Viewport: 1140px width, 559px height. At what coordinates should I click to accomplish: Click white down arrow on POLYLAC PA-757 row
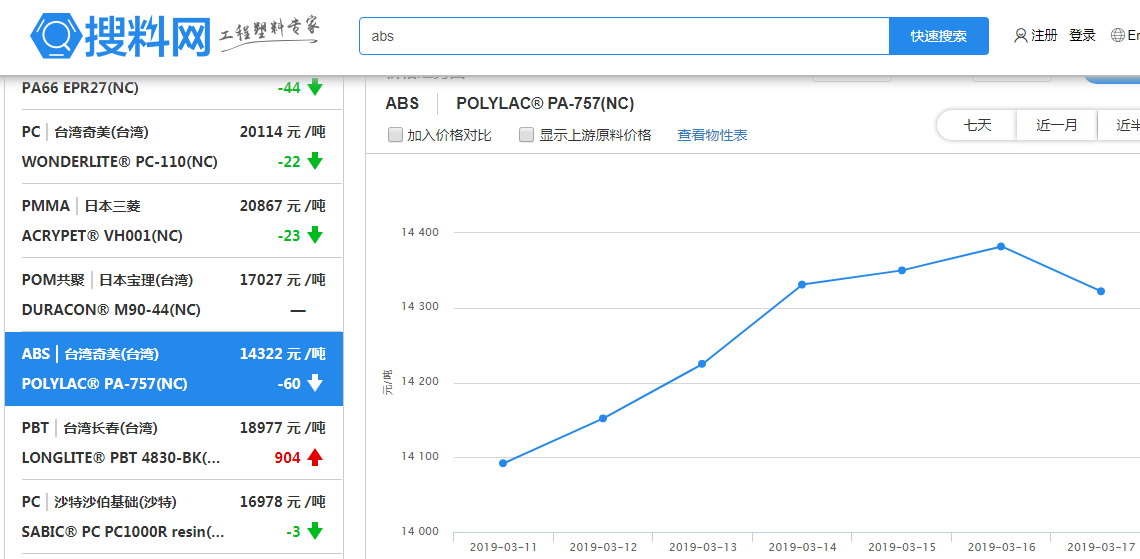[315, 383]
